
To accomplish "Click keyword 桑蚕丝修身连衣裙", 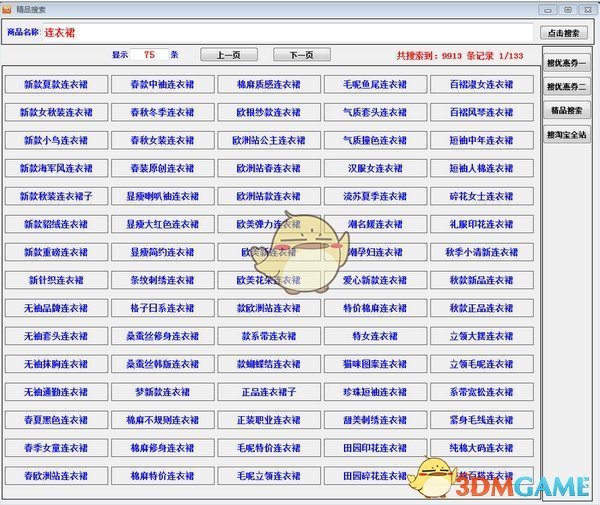I will [x=163, y=336].
